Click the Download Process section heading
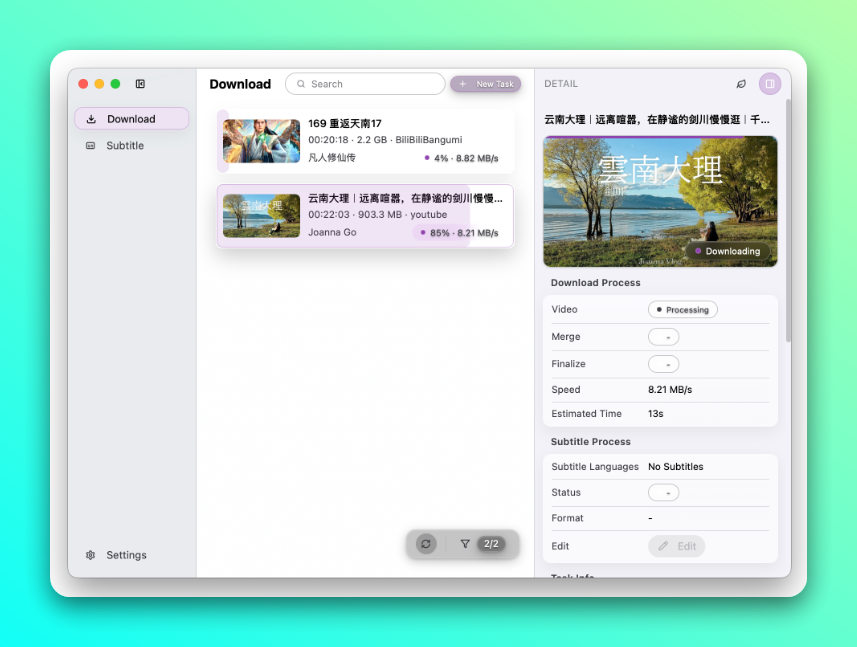 (596, 283)
